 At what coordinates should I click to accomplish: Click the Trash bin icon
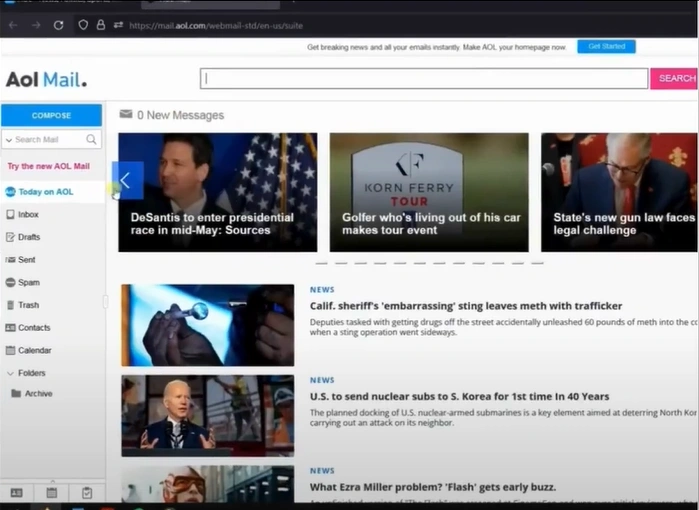coord(11,305)
